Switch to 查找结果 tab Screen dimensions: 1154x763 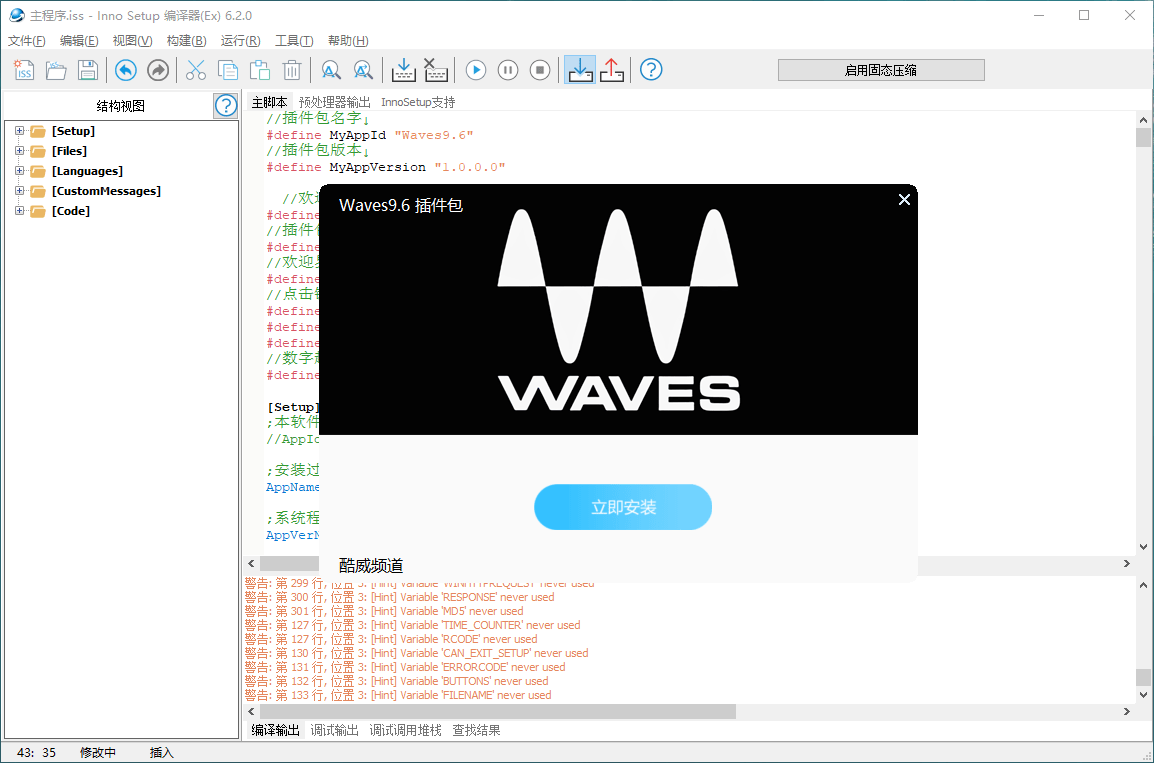coord(476,730)
